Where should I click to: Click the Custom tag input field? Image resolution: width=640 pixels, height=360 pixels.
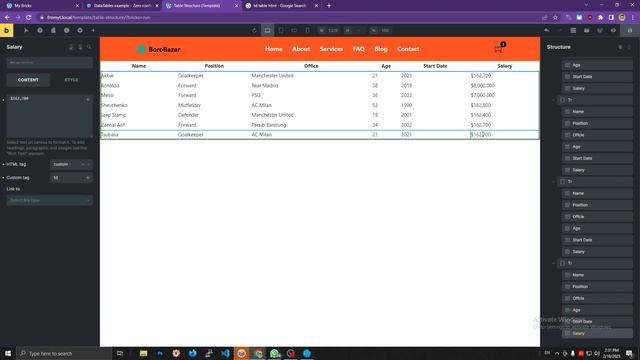[71, 178]
